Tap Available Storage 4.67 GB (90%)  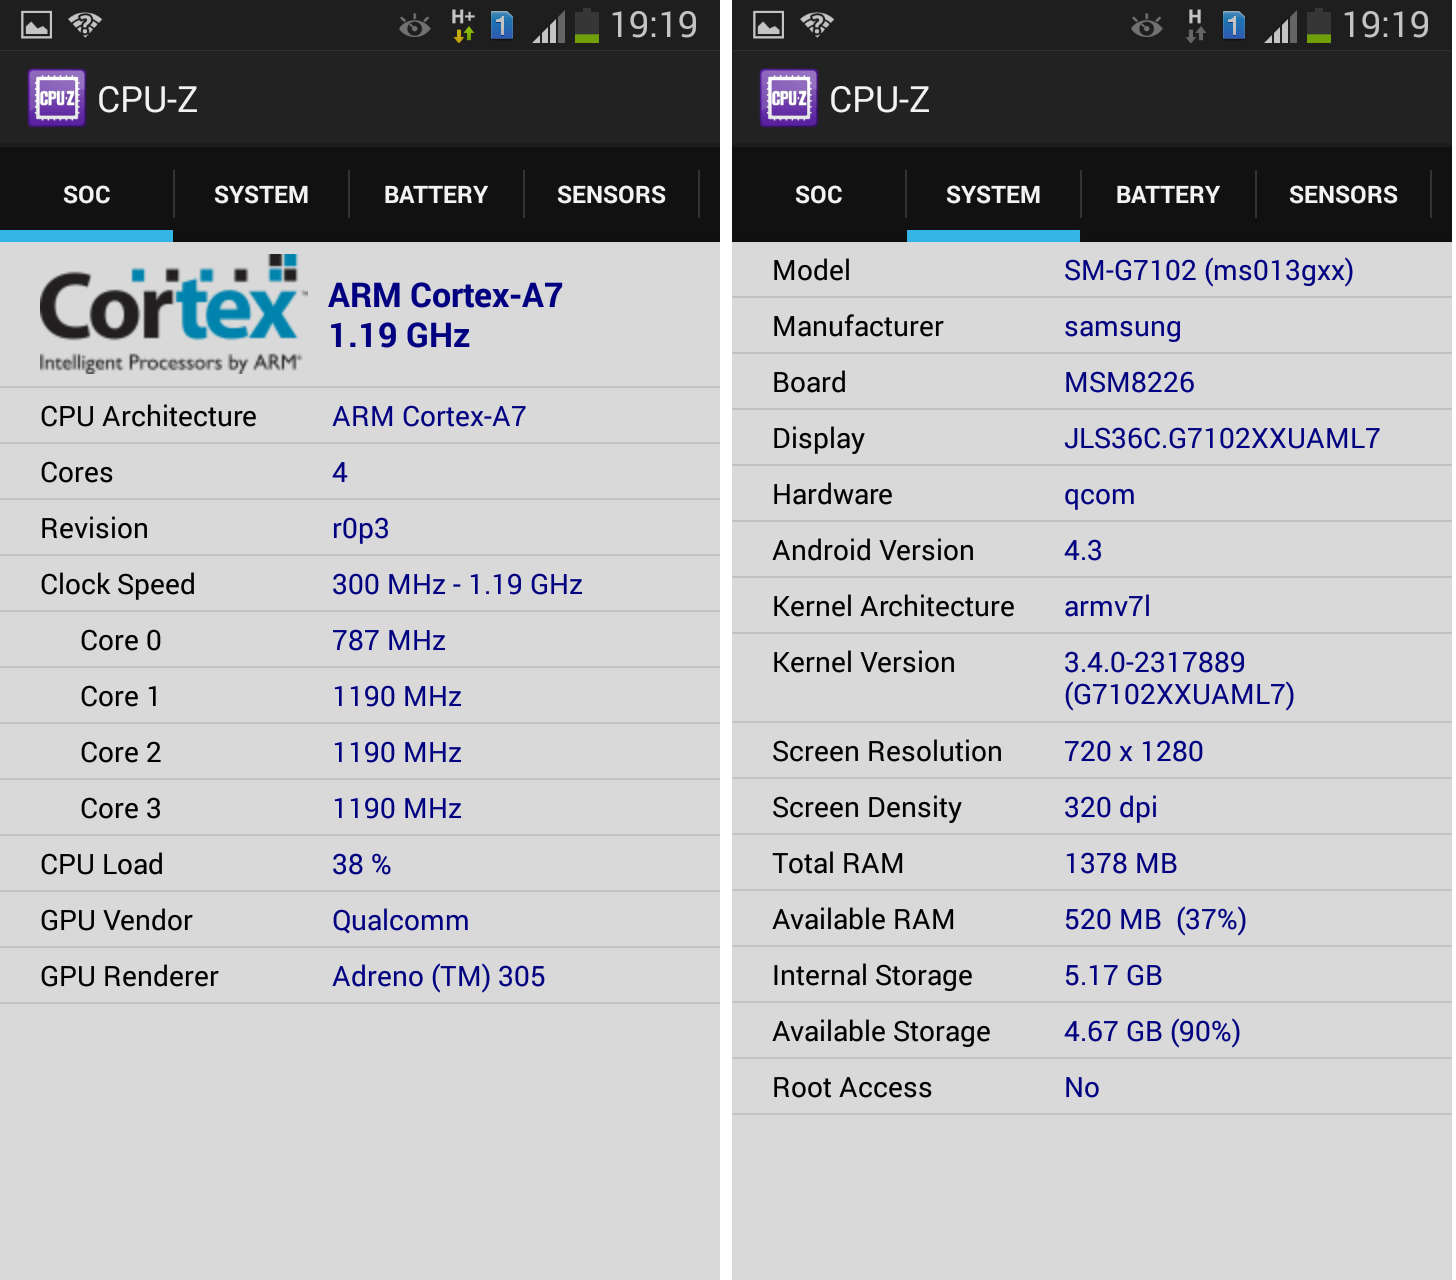click(x=1092, y=1031)
